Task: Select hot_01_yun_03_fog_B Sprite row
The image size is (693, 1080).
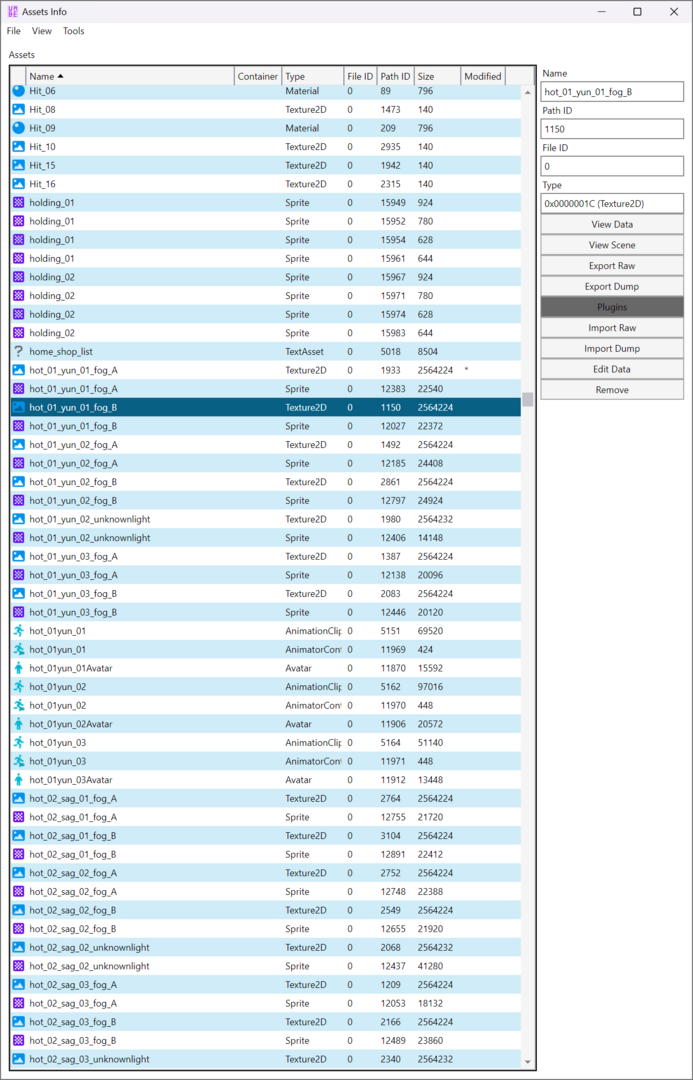Action: (266, 612)
